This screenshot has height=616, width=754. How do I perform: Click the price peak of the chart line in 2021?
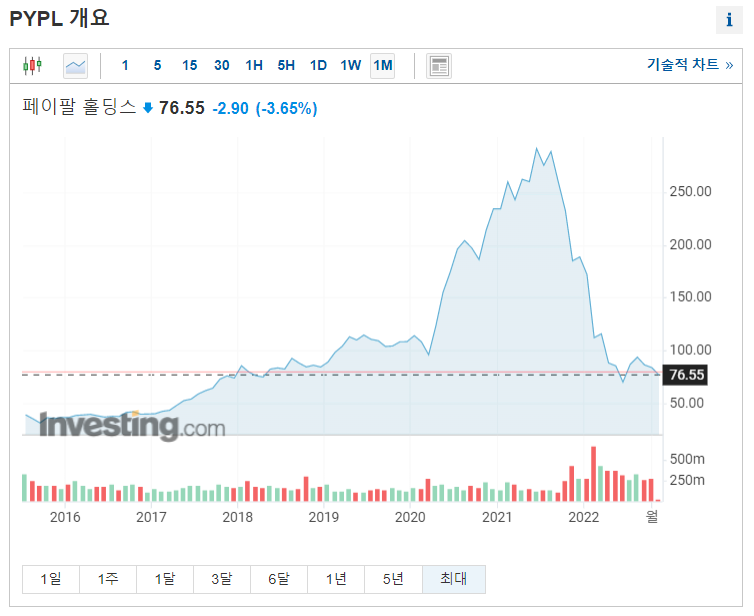click(537, 149)
